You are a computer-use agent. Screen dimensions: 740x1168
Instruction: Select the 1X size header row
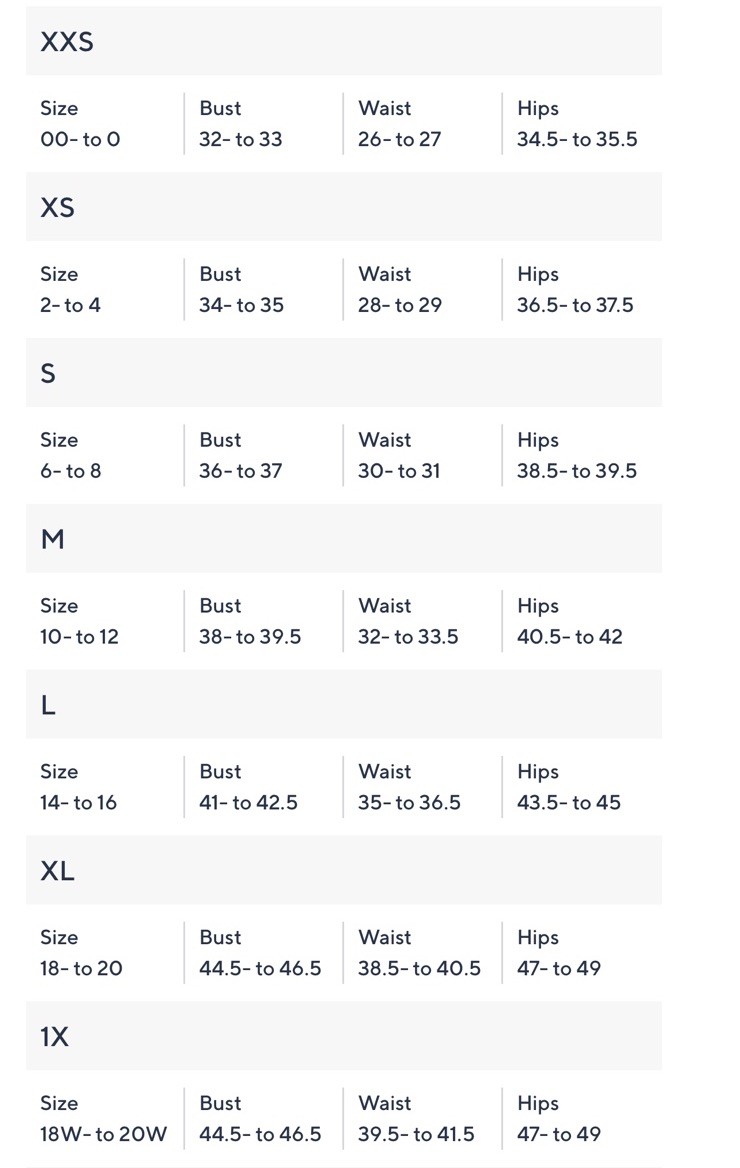[x=344, y=1036]
